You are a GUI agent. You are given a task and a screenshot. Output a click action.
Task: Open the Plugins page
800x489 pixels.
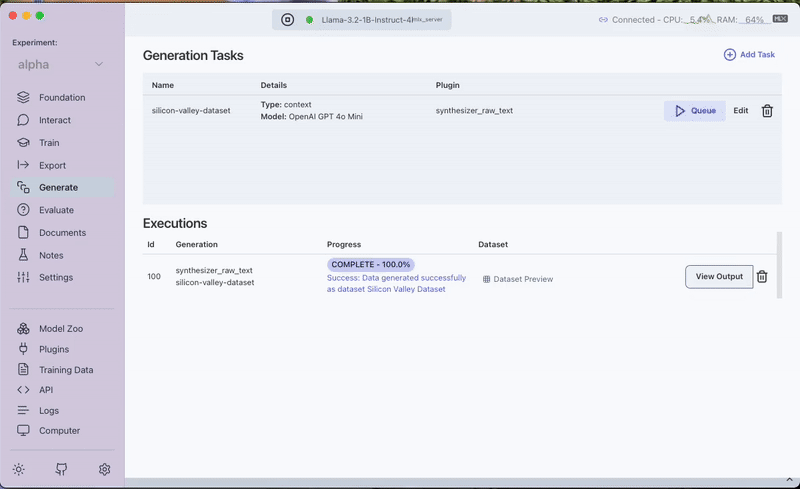(x=54, y=349)
